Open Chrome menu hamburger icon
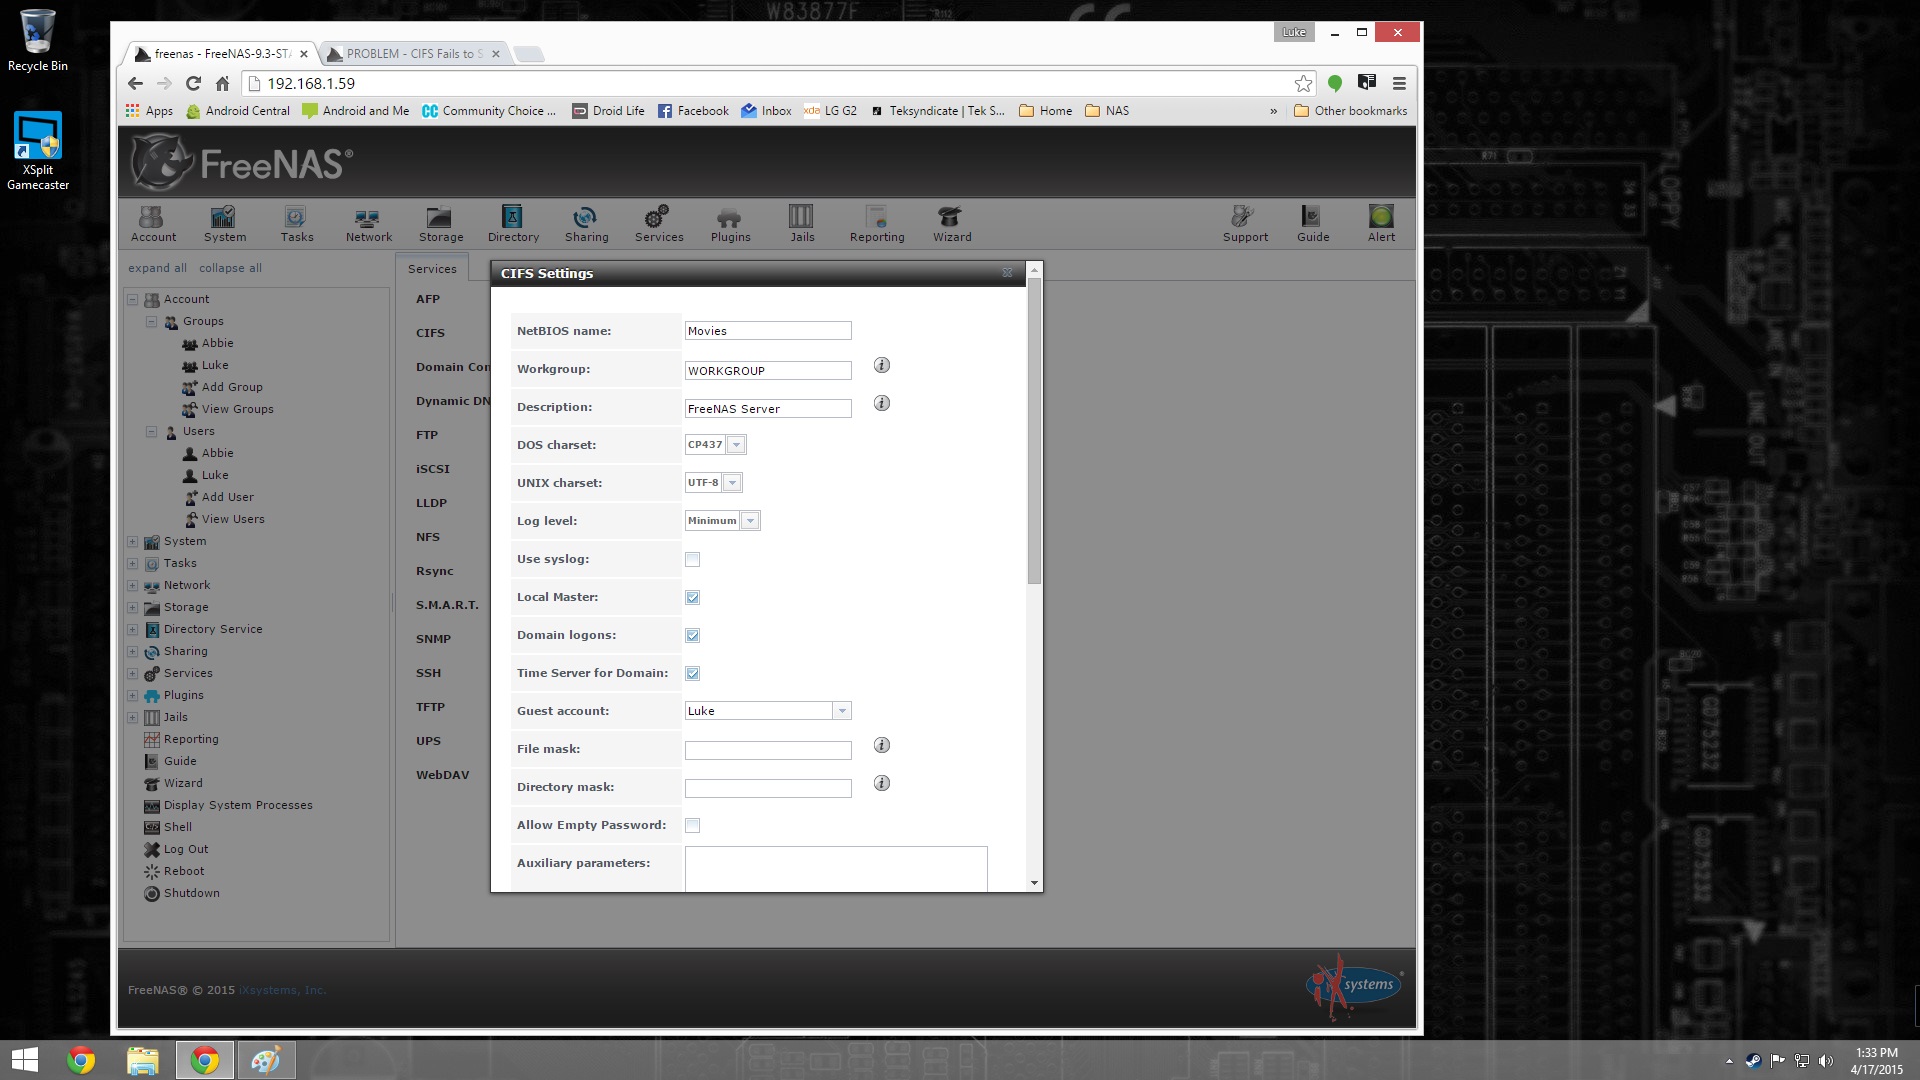 pos(1399,84)
